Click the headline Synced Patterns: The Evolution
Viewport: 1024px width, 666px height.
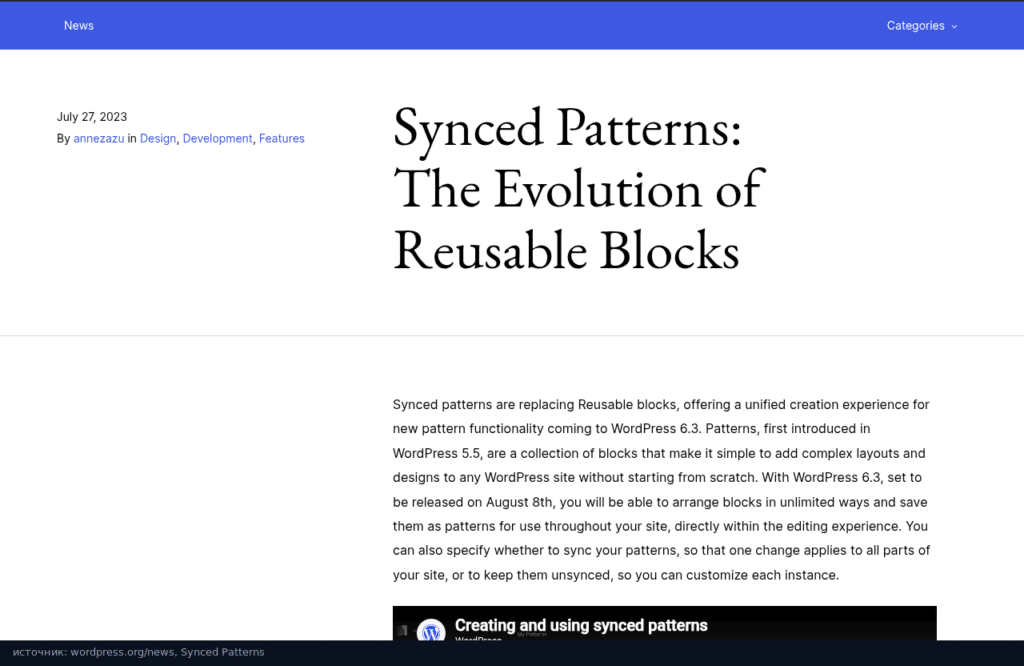tap(579, 189)
